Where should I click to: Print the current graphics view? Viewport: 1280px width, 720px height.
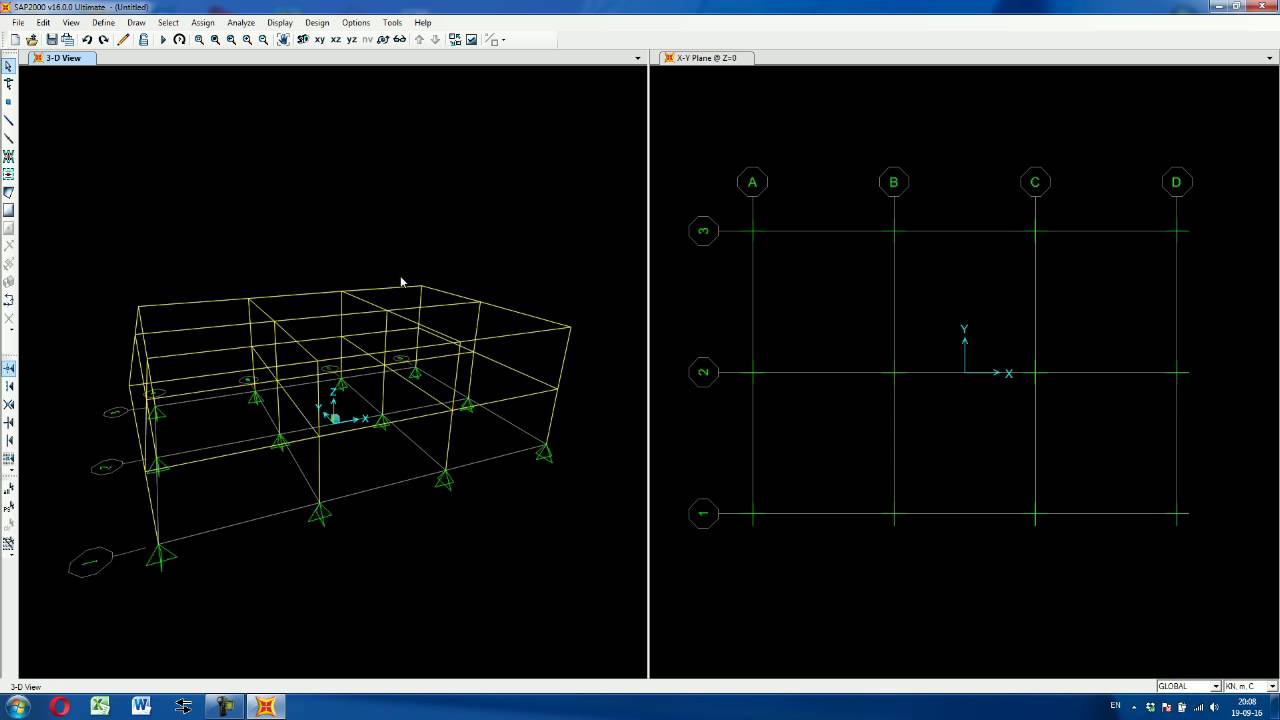67,40
